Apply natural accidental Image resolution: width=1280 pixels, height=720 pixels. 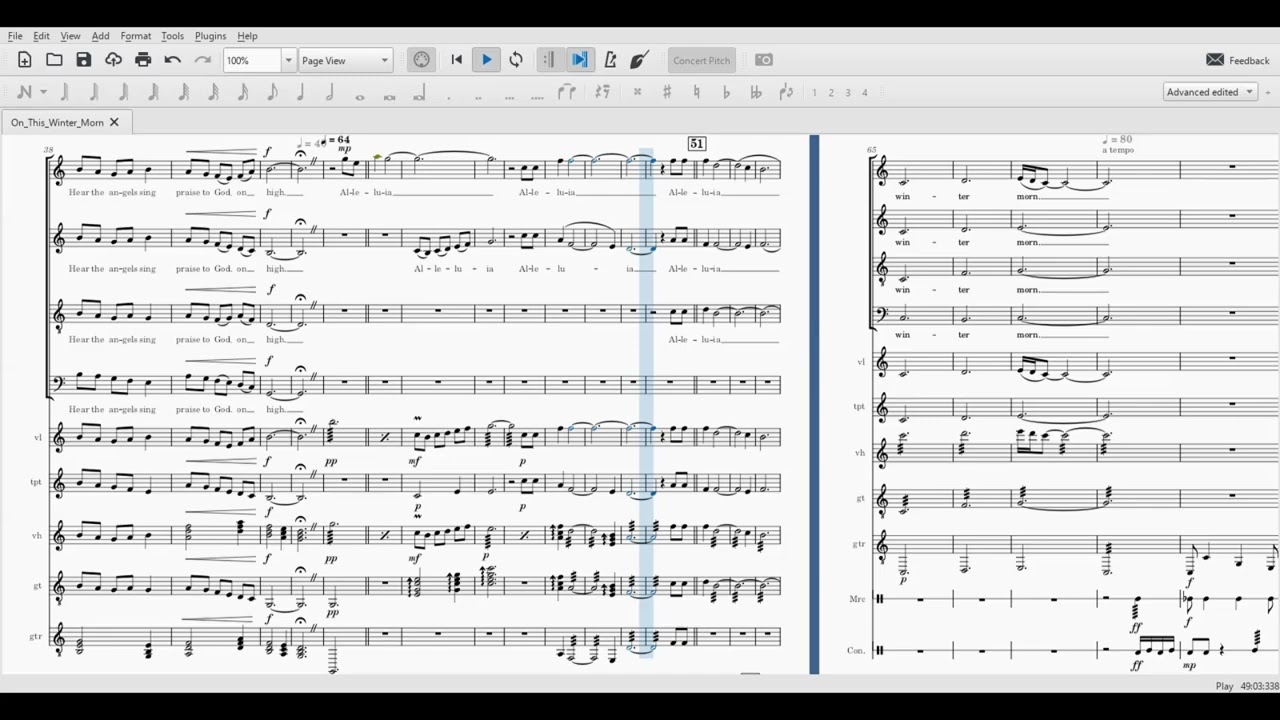[x=696, y=92]
